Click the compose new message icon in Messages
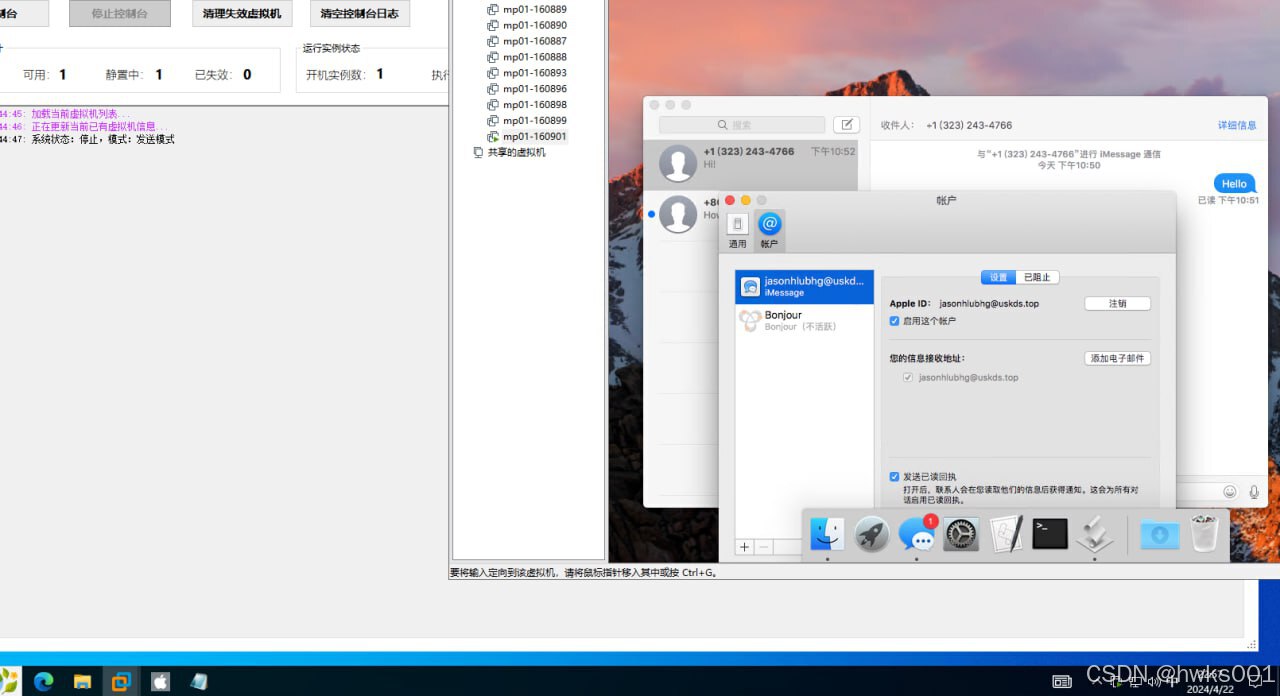This screenshot has width=1280, height=696. coord(846,125)
